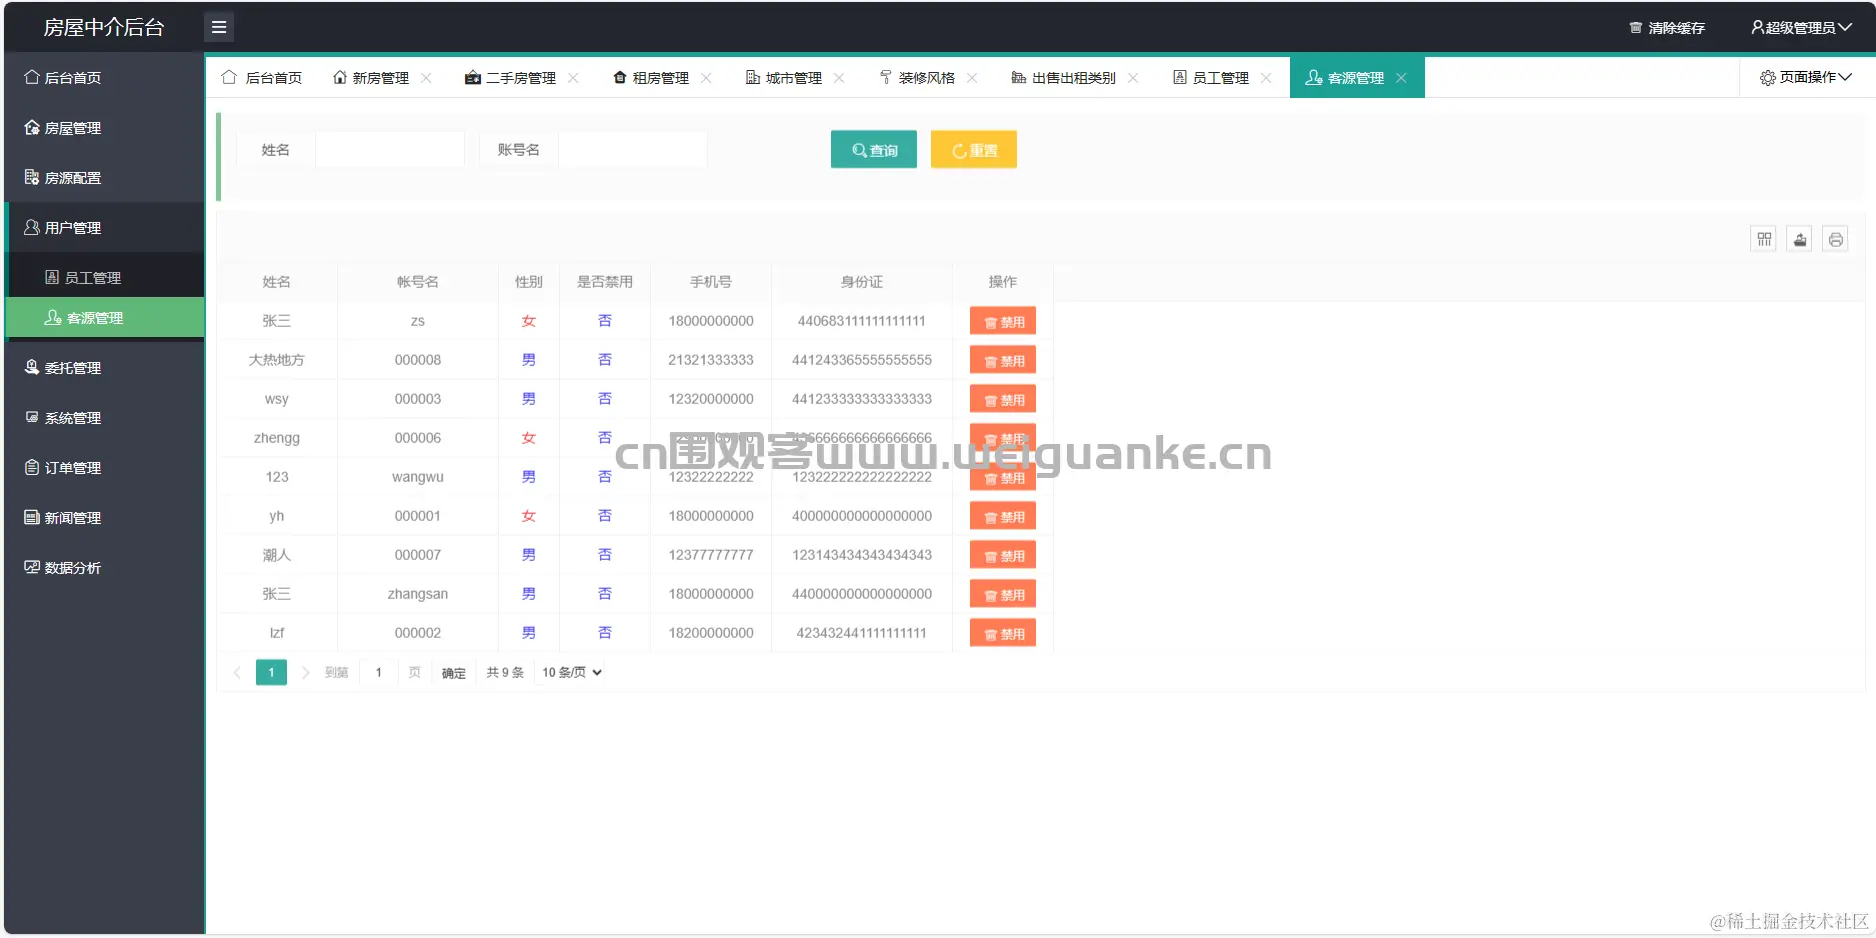Open the 10 条/页 page size dropdown
This screenshot has width=1876, height=938.
(572, 673)
